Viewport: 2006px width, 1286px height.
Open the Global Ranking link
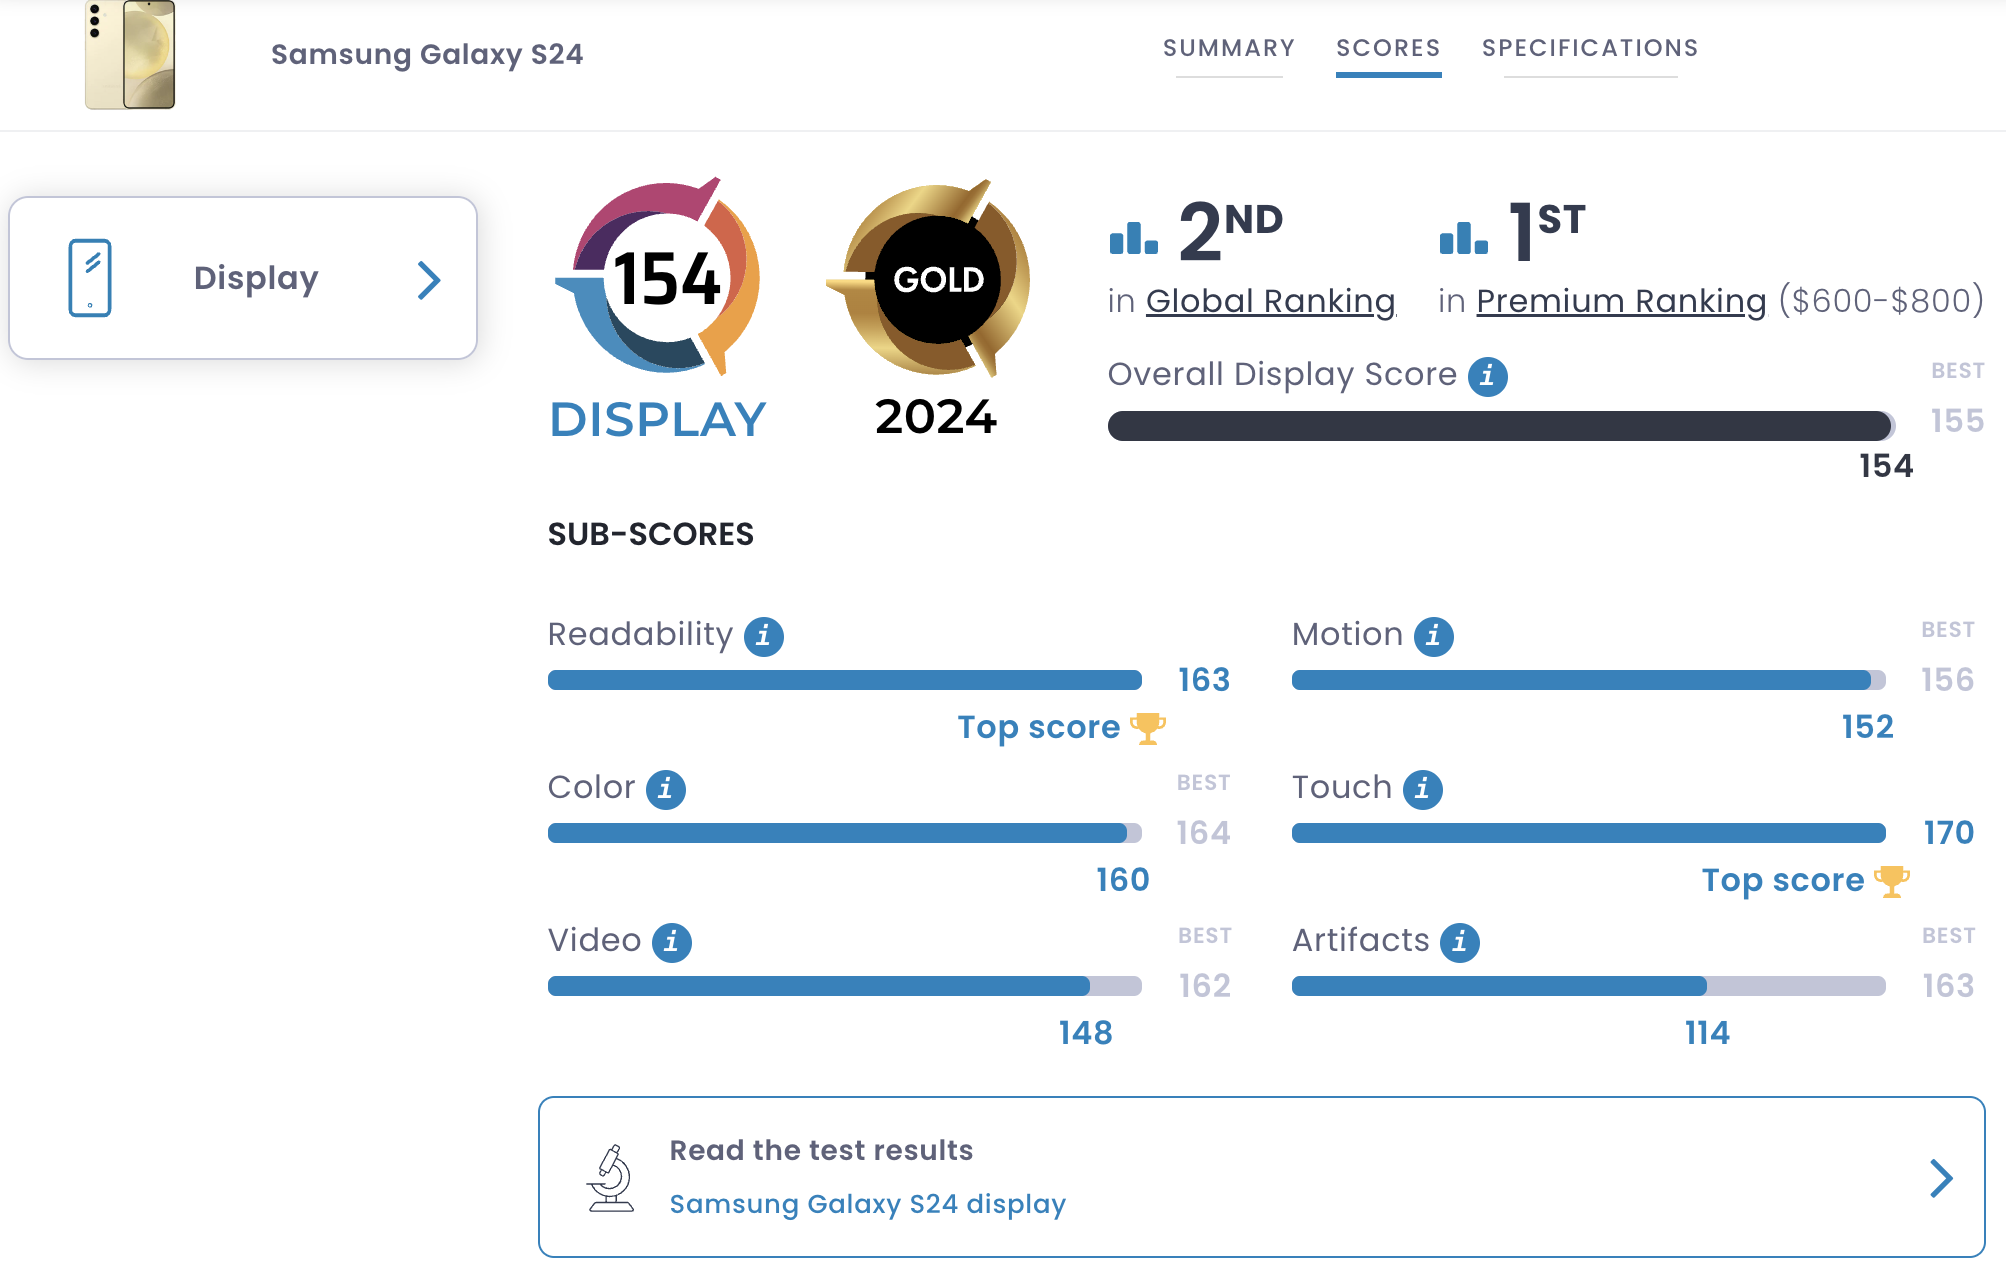click(1270, 301)
